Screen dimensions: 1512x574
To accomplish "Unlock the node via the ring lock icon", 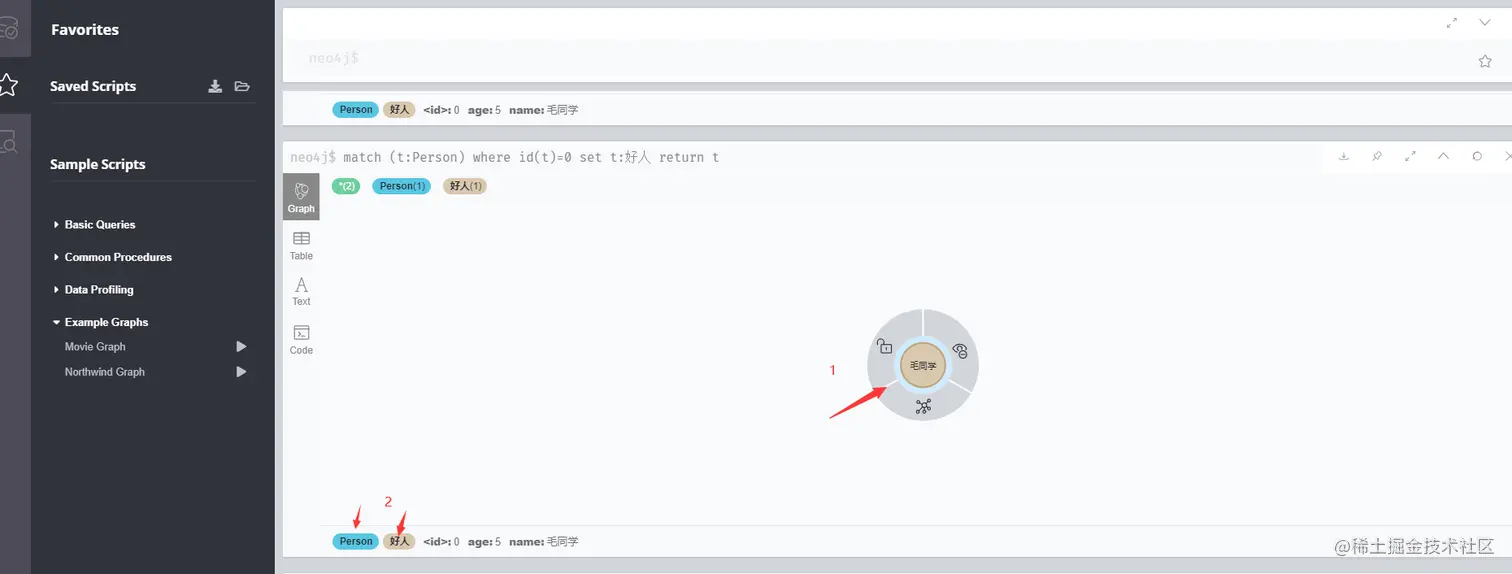I will 884,347.
